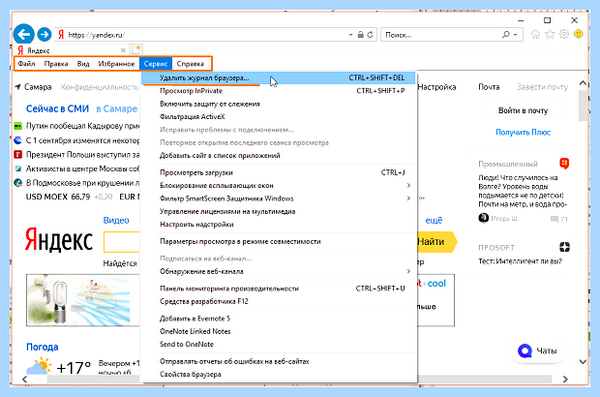
Task: Open a new tab button
Action: pyautogui.click(x=136, y=50)
